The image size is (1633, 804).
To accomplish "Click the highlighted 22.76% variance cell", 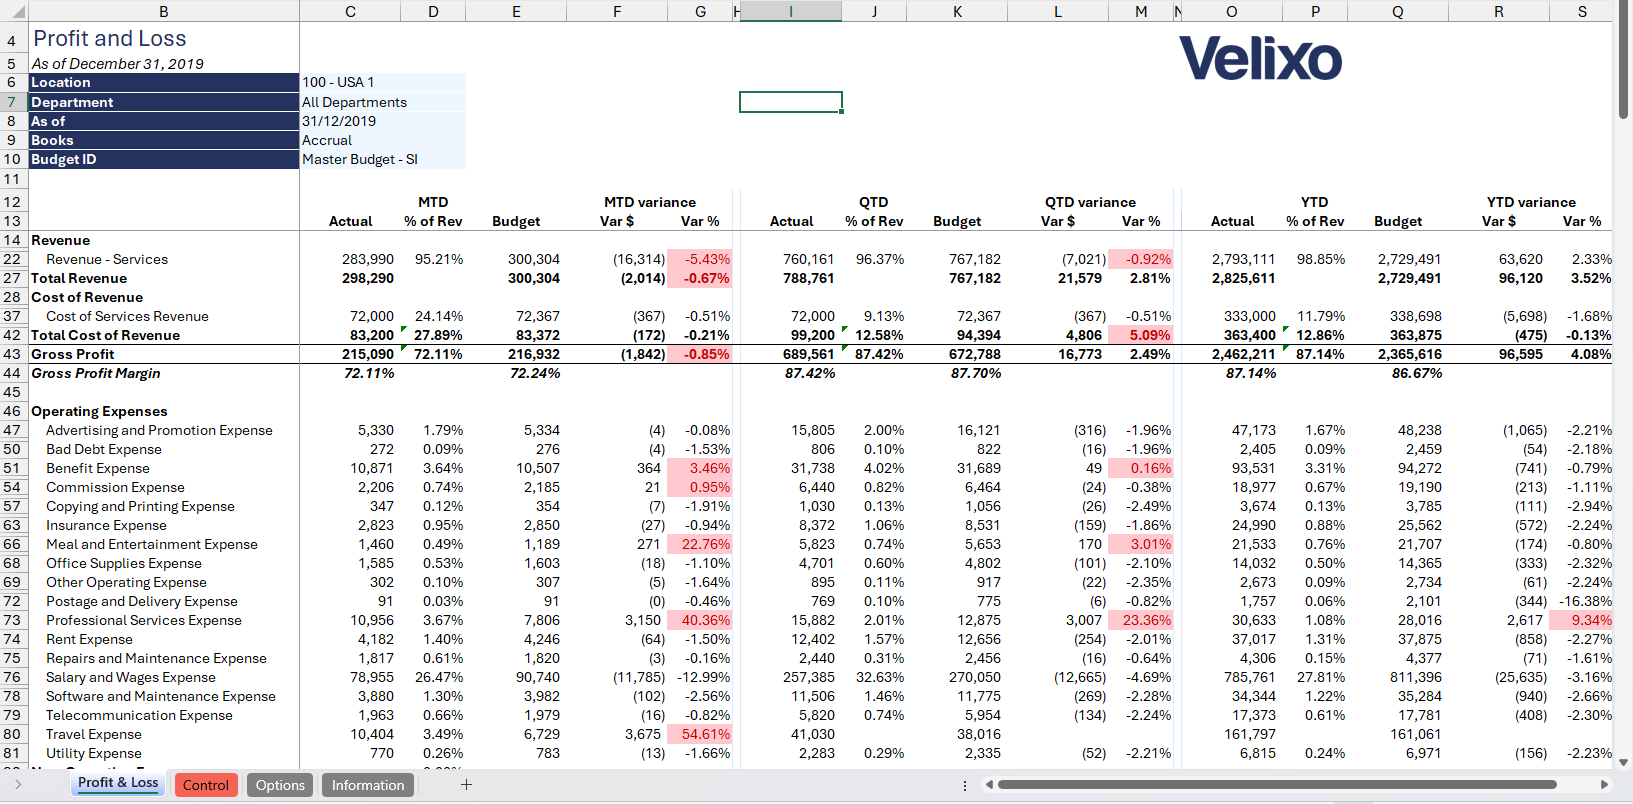I will [699, 544].
